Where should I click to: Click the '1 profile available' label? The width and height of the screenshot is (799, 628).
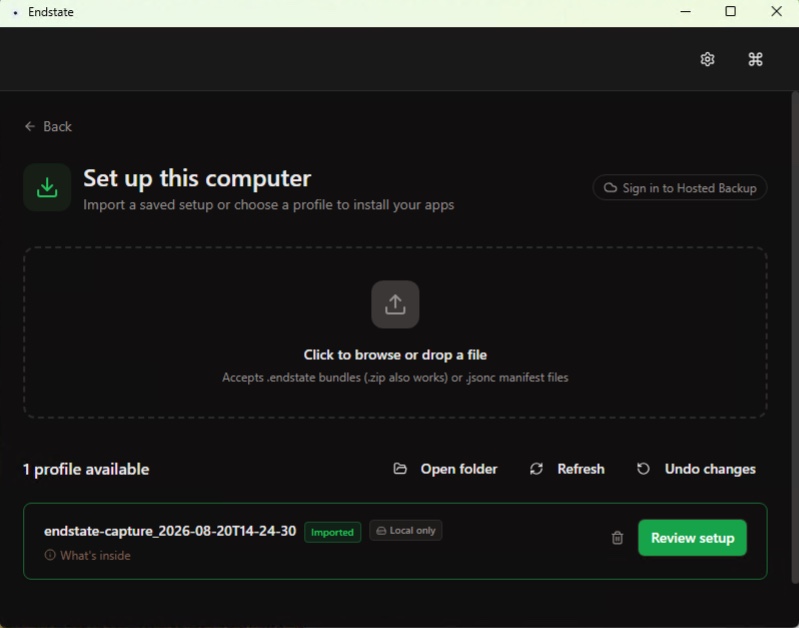86,469
